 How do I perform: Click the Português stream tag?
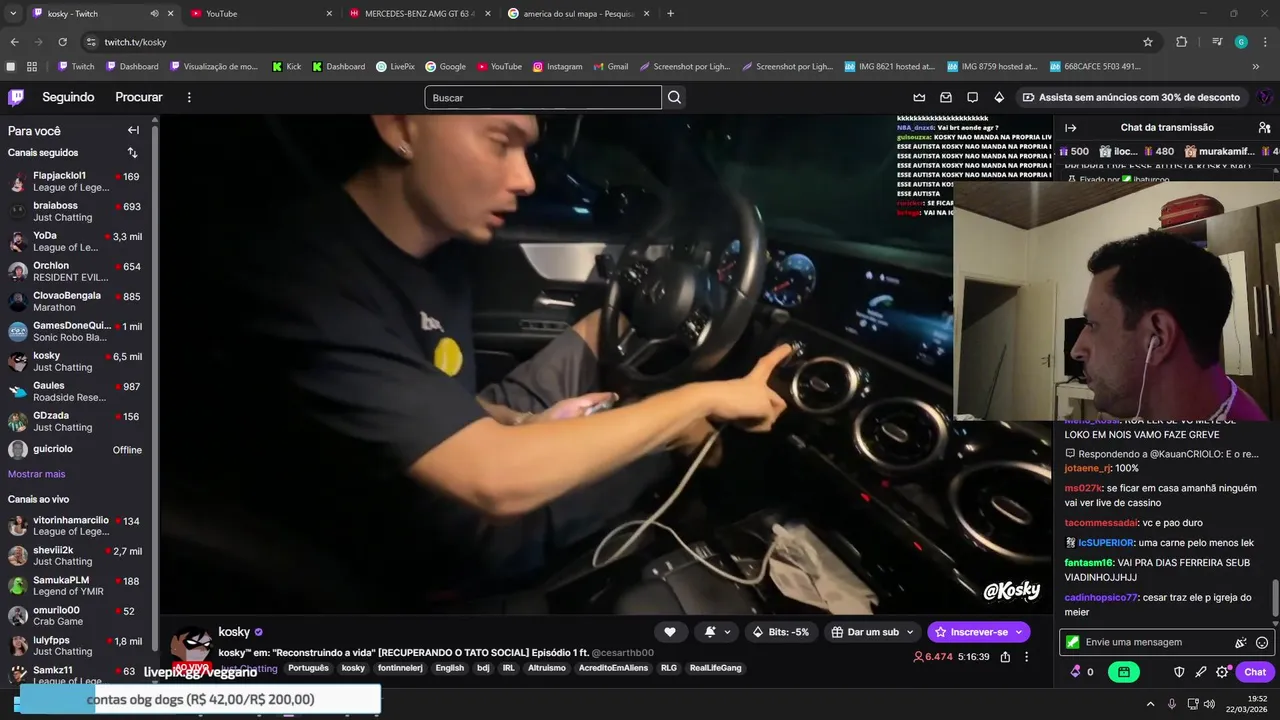(308, 668)
